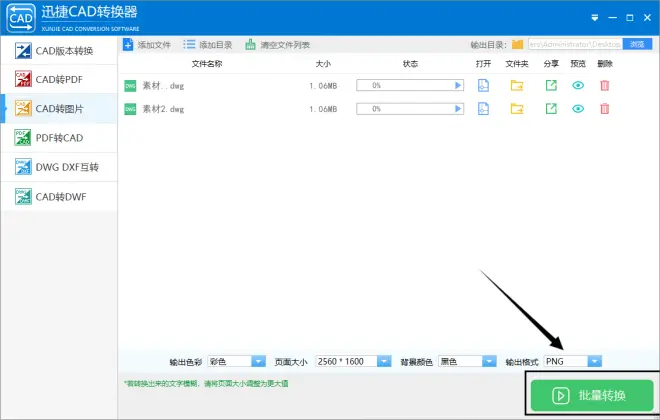Viewport: 660px width, 420px height.
Task: Select the CAD转图片 sidebar item
Action: (x=59, y=109)
